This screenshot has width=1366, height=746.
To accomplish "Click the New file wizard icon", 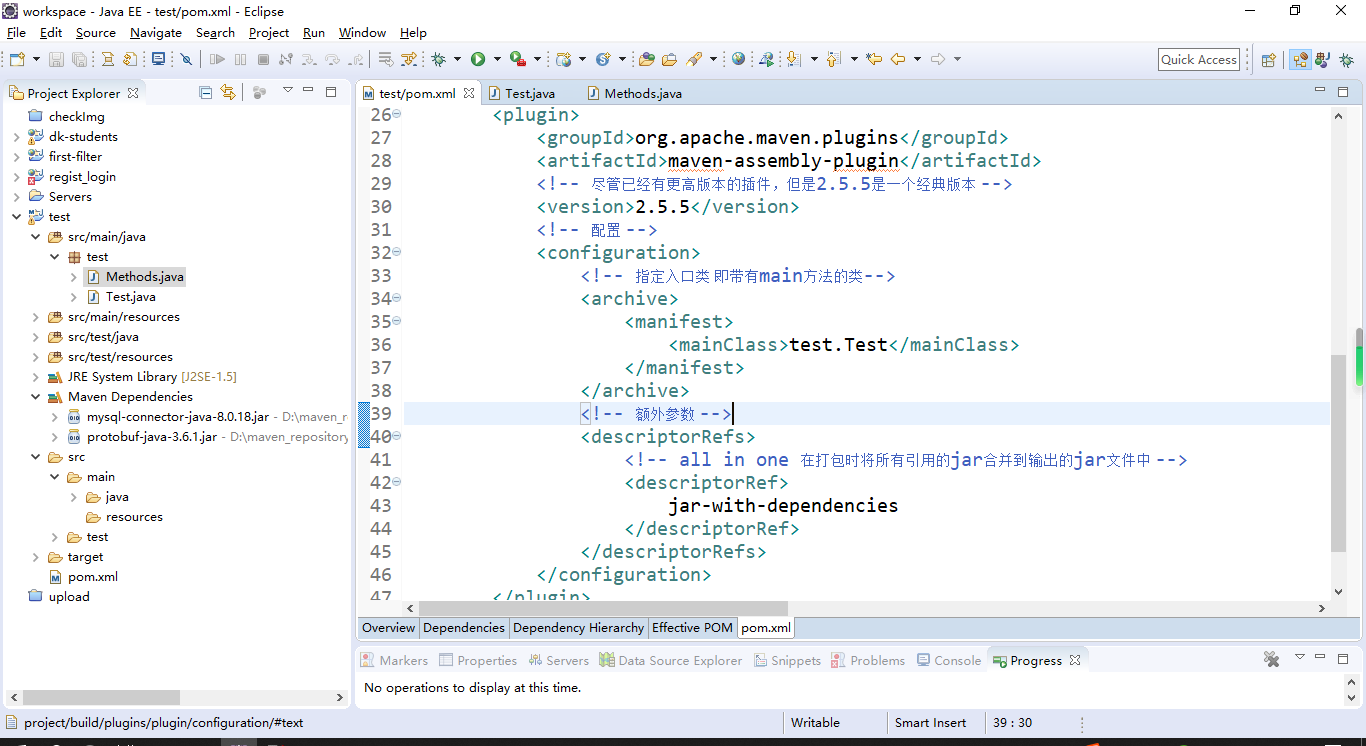I will coord(17,60).
